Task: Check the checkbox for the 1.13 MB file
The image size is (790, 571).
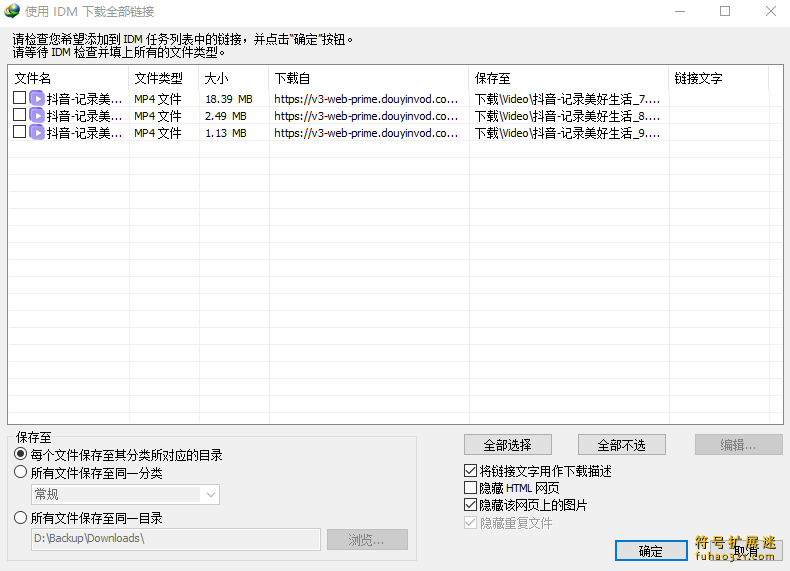Action: click(x=20, y=132)
